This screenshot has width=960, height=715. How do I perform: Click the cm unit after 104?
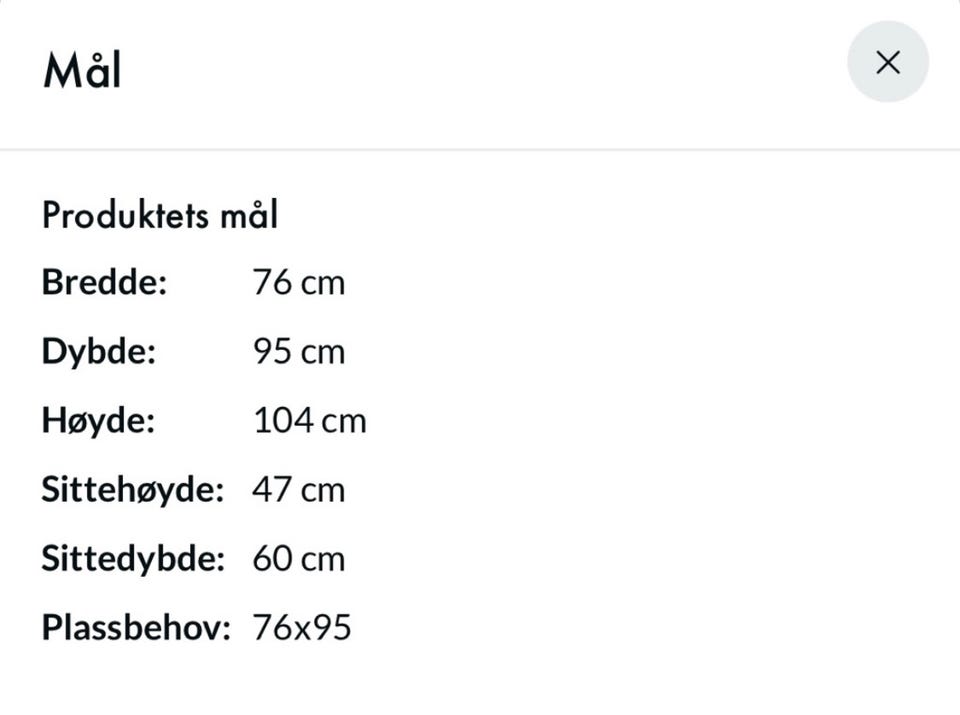point(344,422)
